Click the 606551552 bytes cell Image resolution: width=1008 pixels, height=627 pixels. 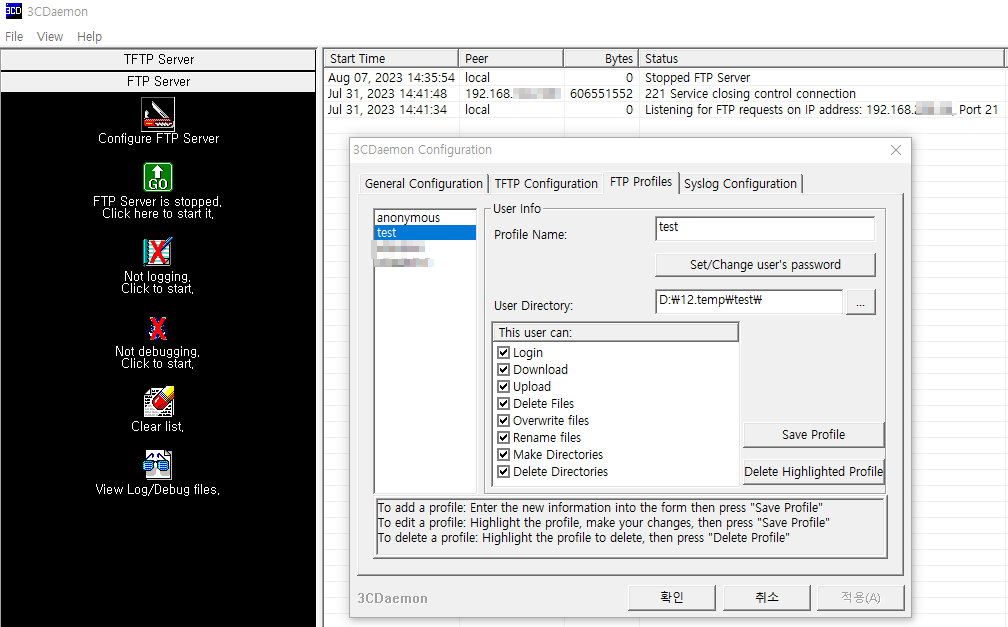601,94
